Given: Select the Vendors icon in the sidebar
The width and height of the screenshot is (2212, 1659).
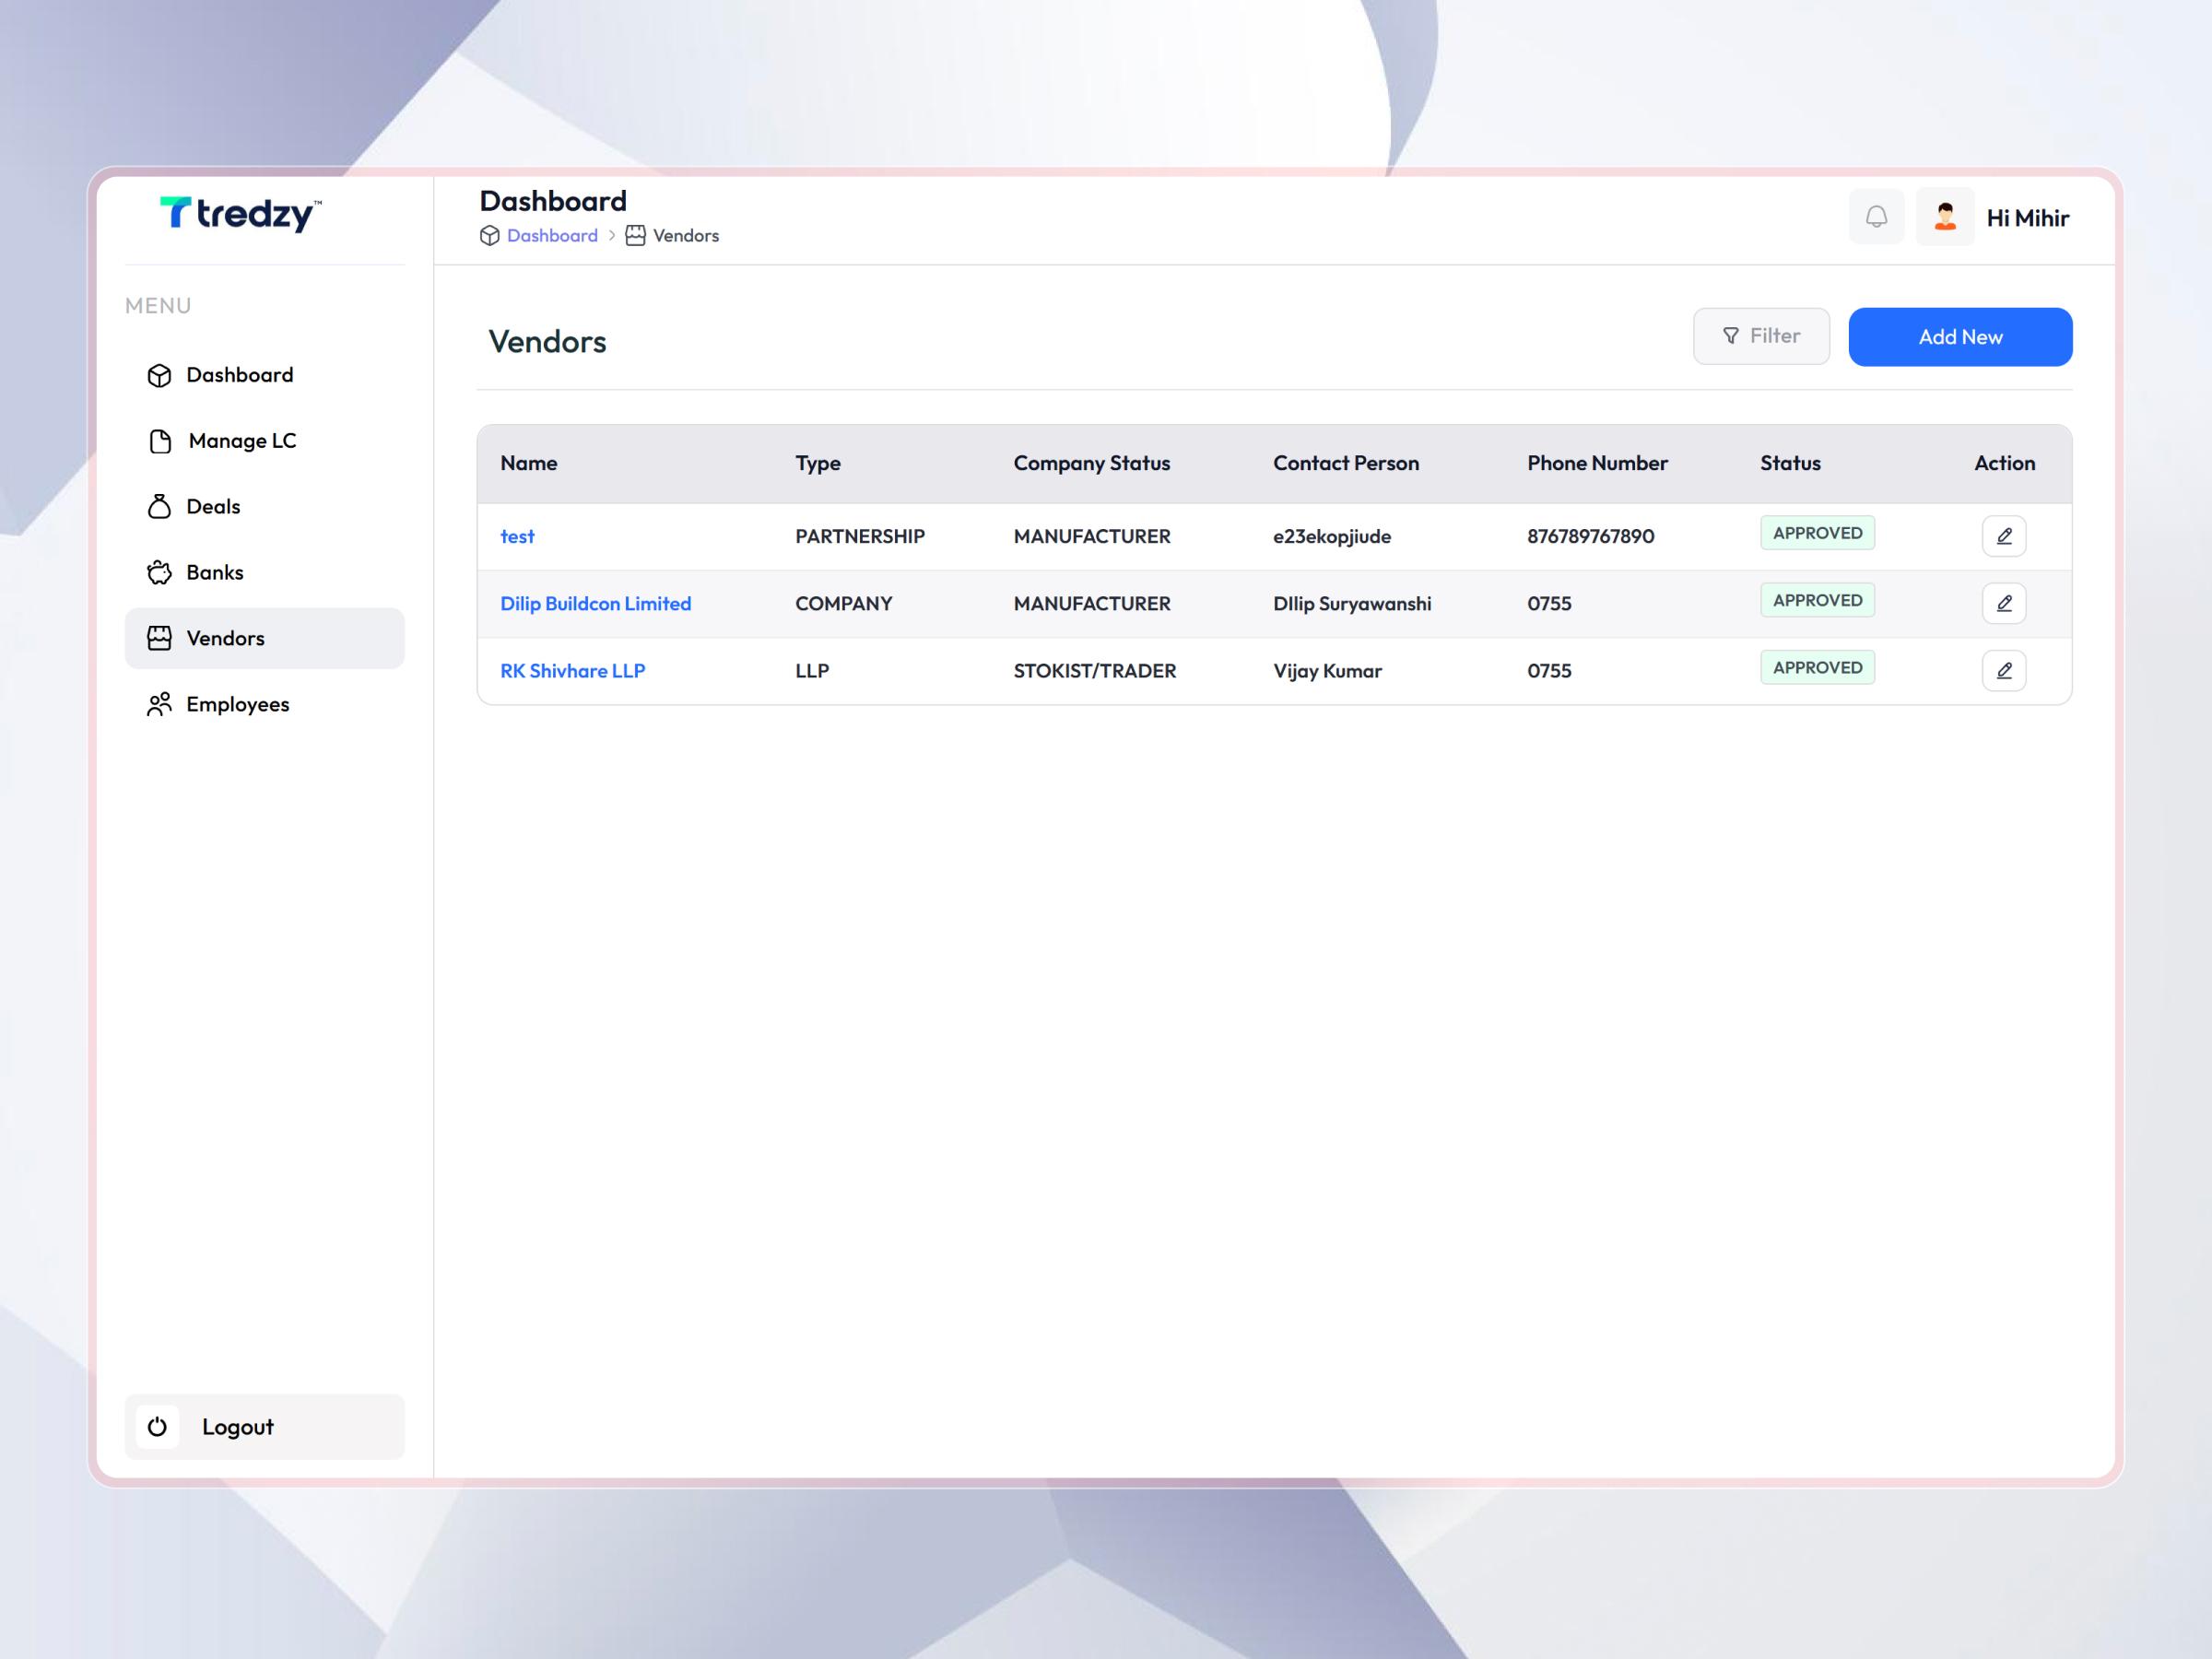Looking at the screenshot, I should tap(160, 638).
